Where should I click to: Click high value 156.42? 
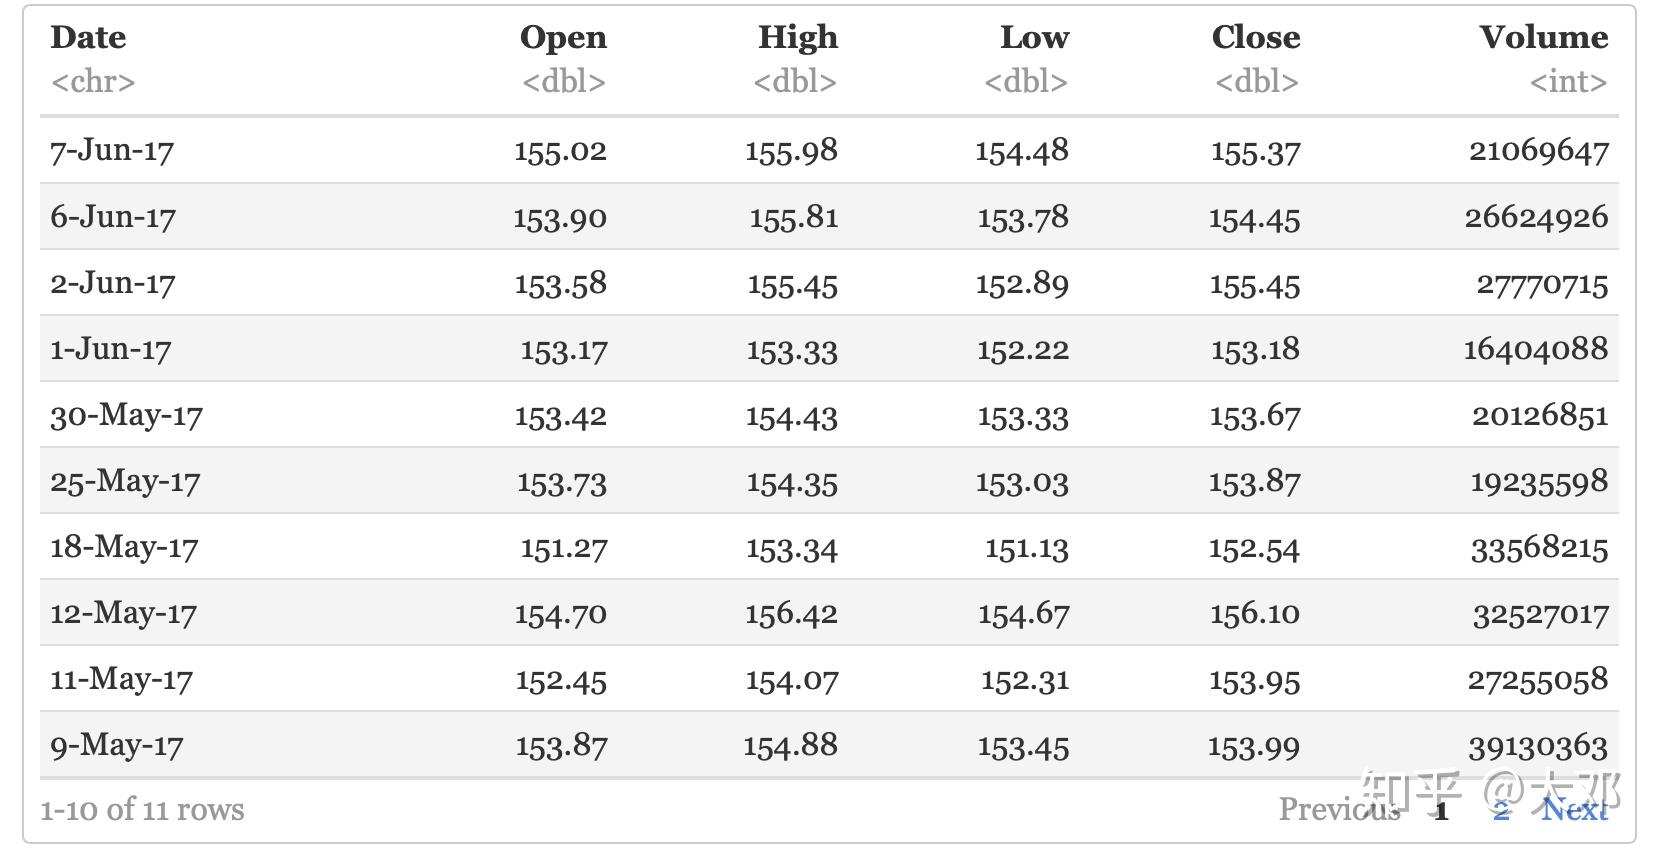point(791,613)
